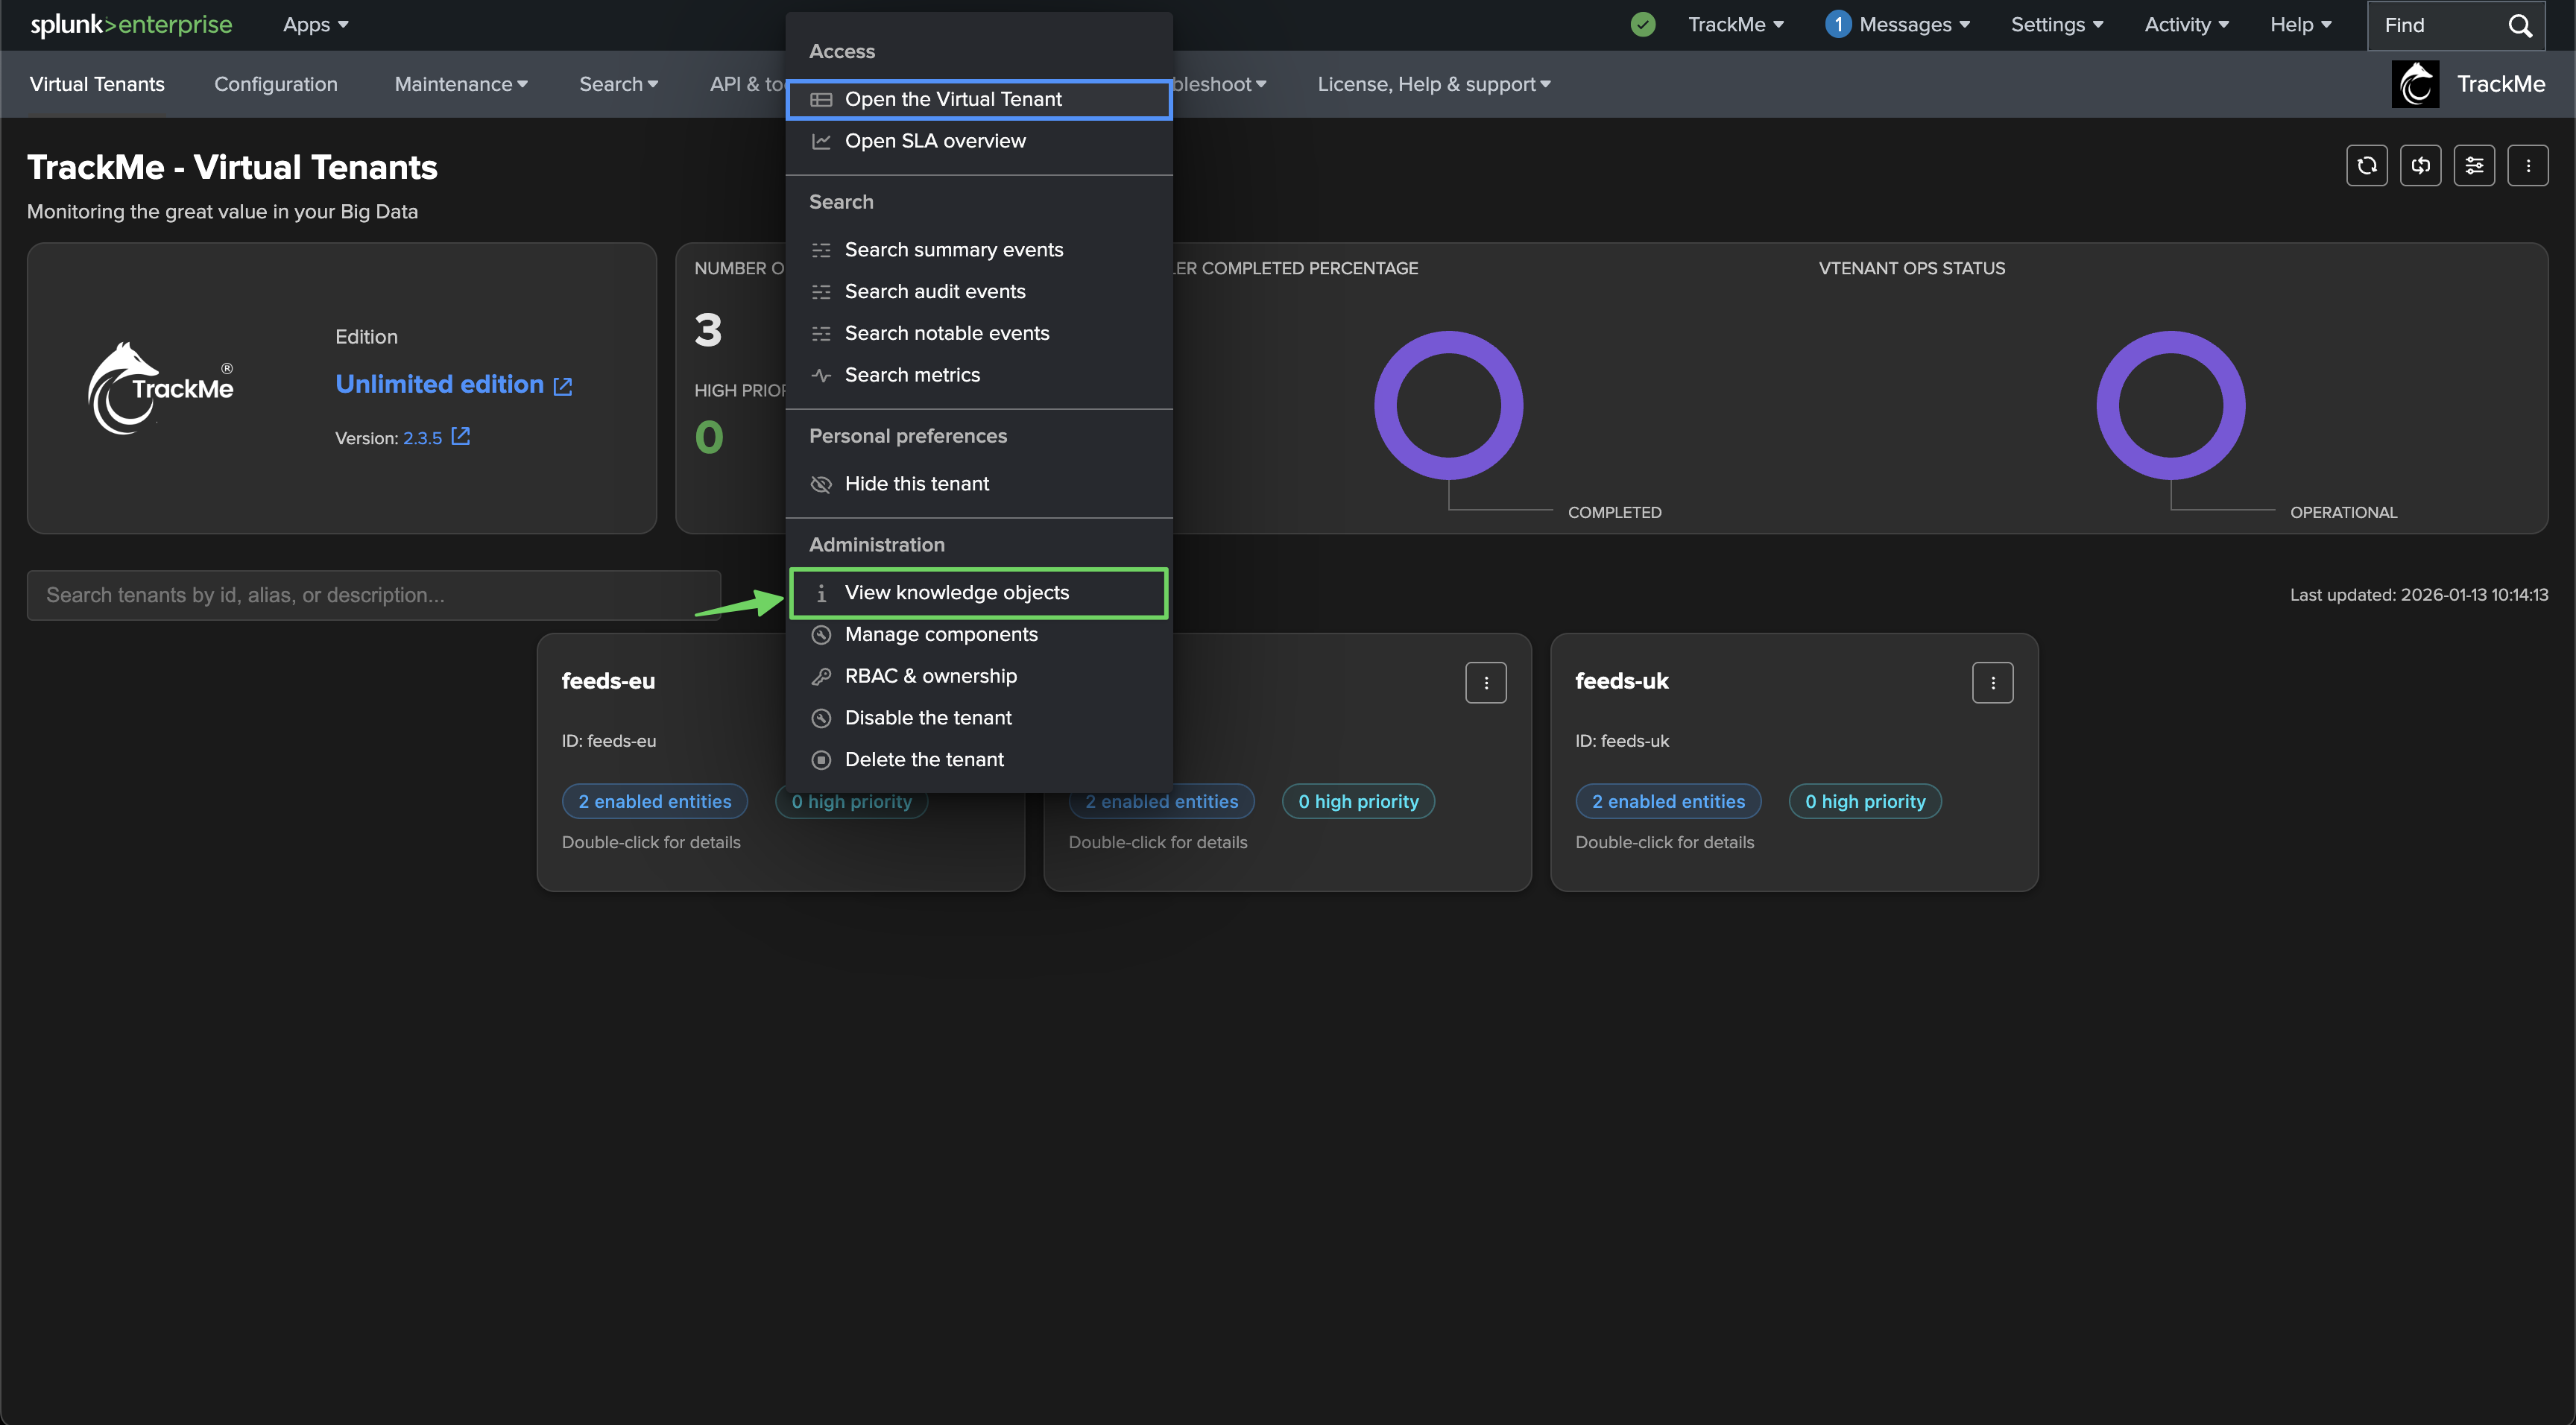Click the Find search magnifier icon

tap(2520, 25)
